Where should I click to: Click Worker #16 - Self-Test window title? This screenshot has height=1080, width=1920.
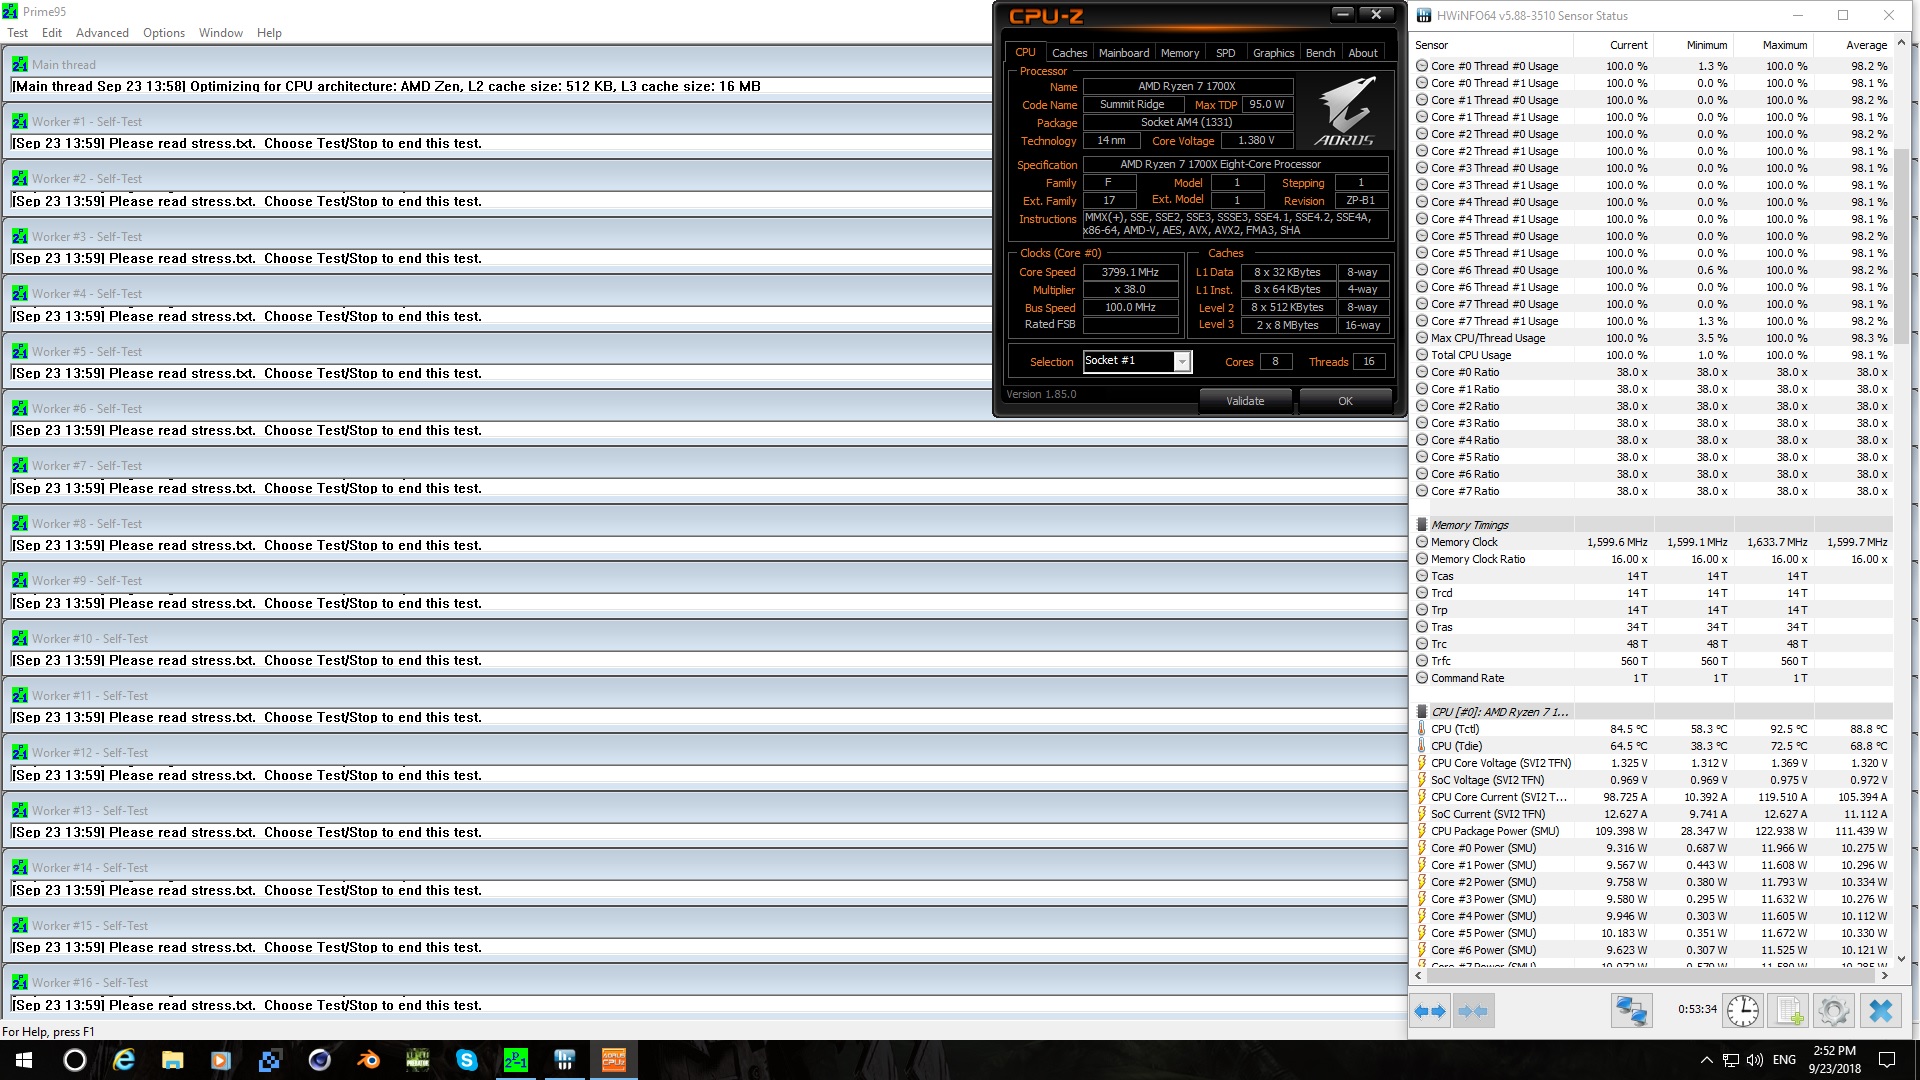coord(90,982)
